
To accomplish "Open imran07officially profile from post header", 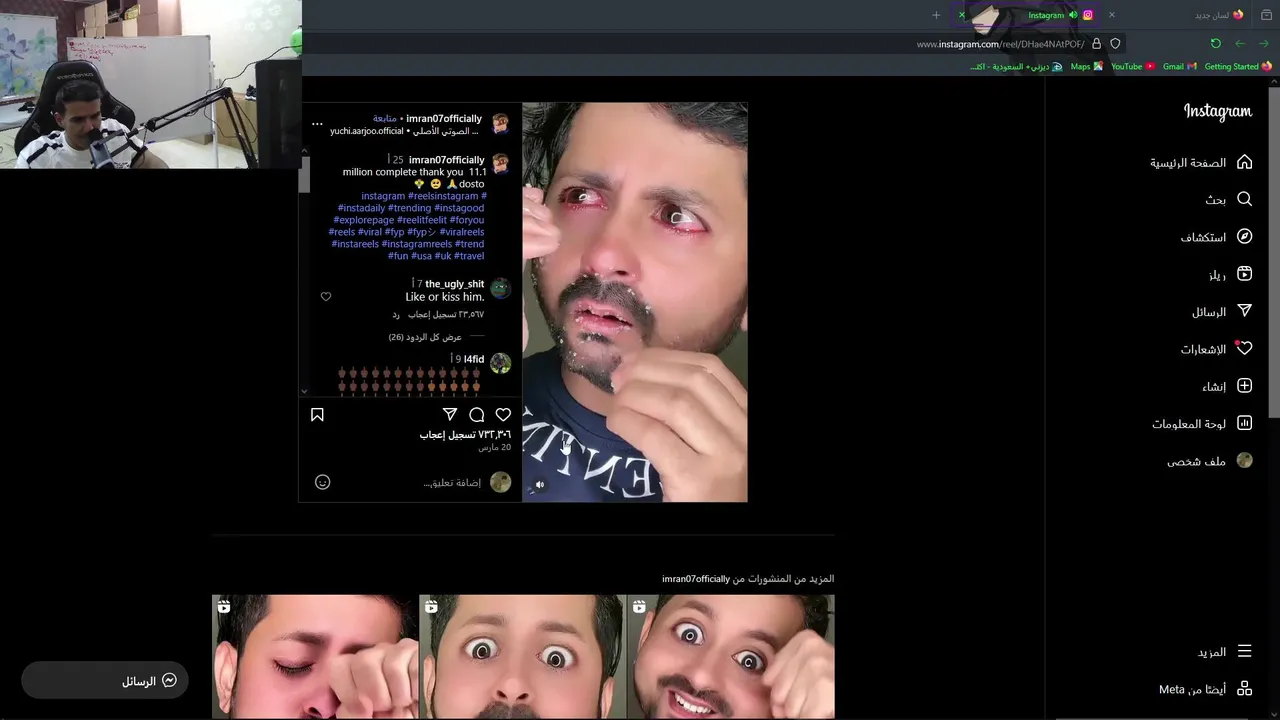I will [x=444, y=118].
